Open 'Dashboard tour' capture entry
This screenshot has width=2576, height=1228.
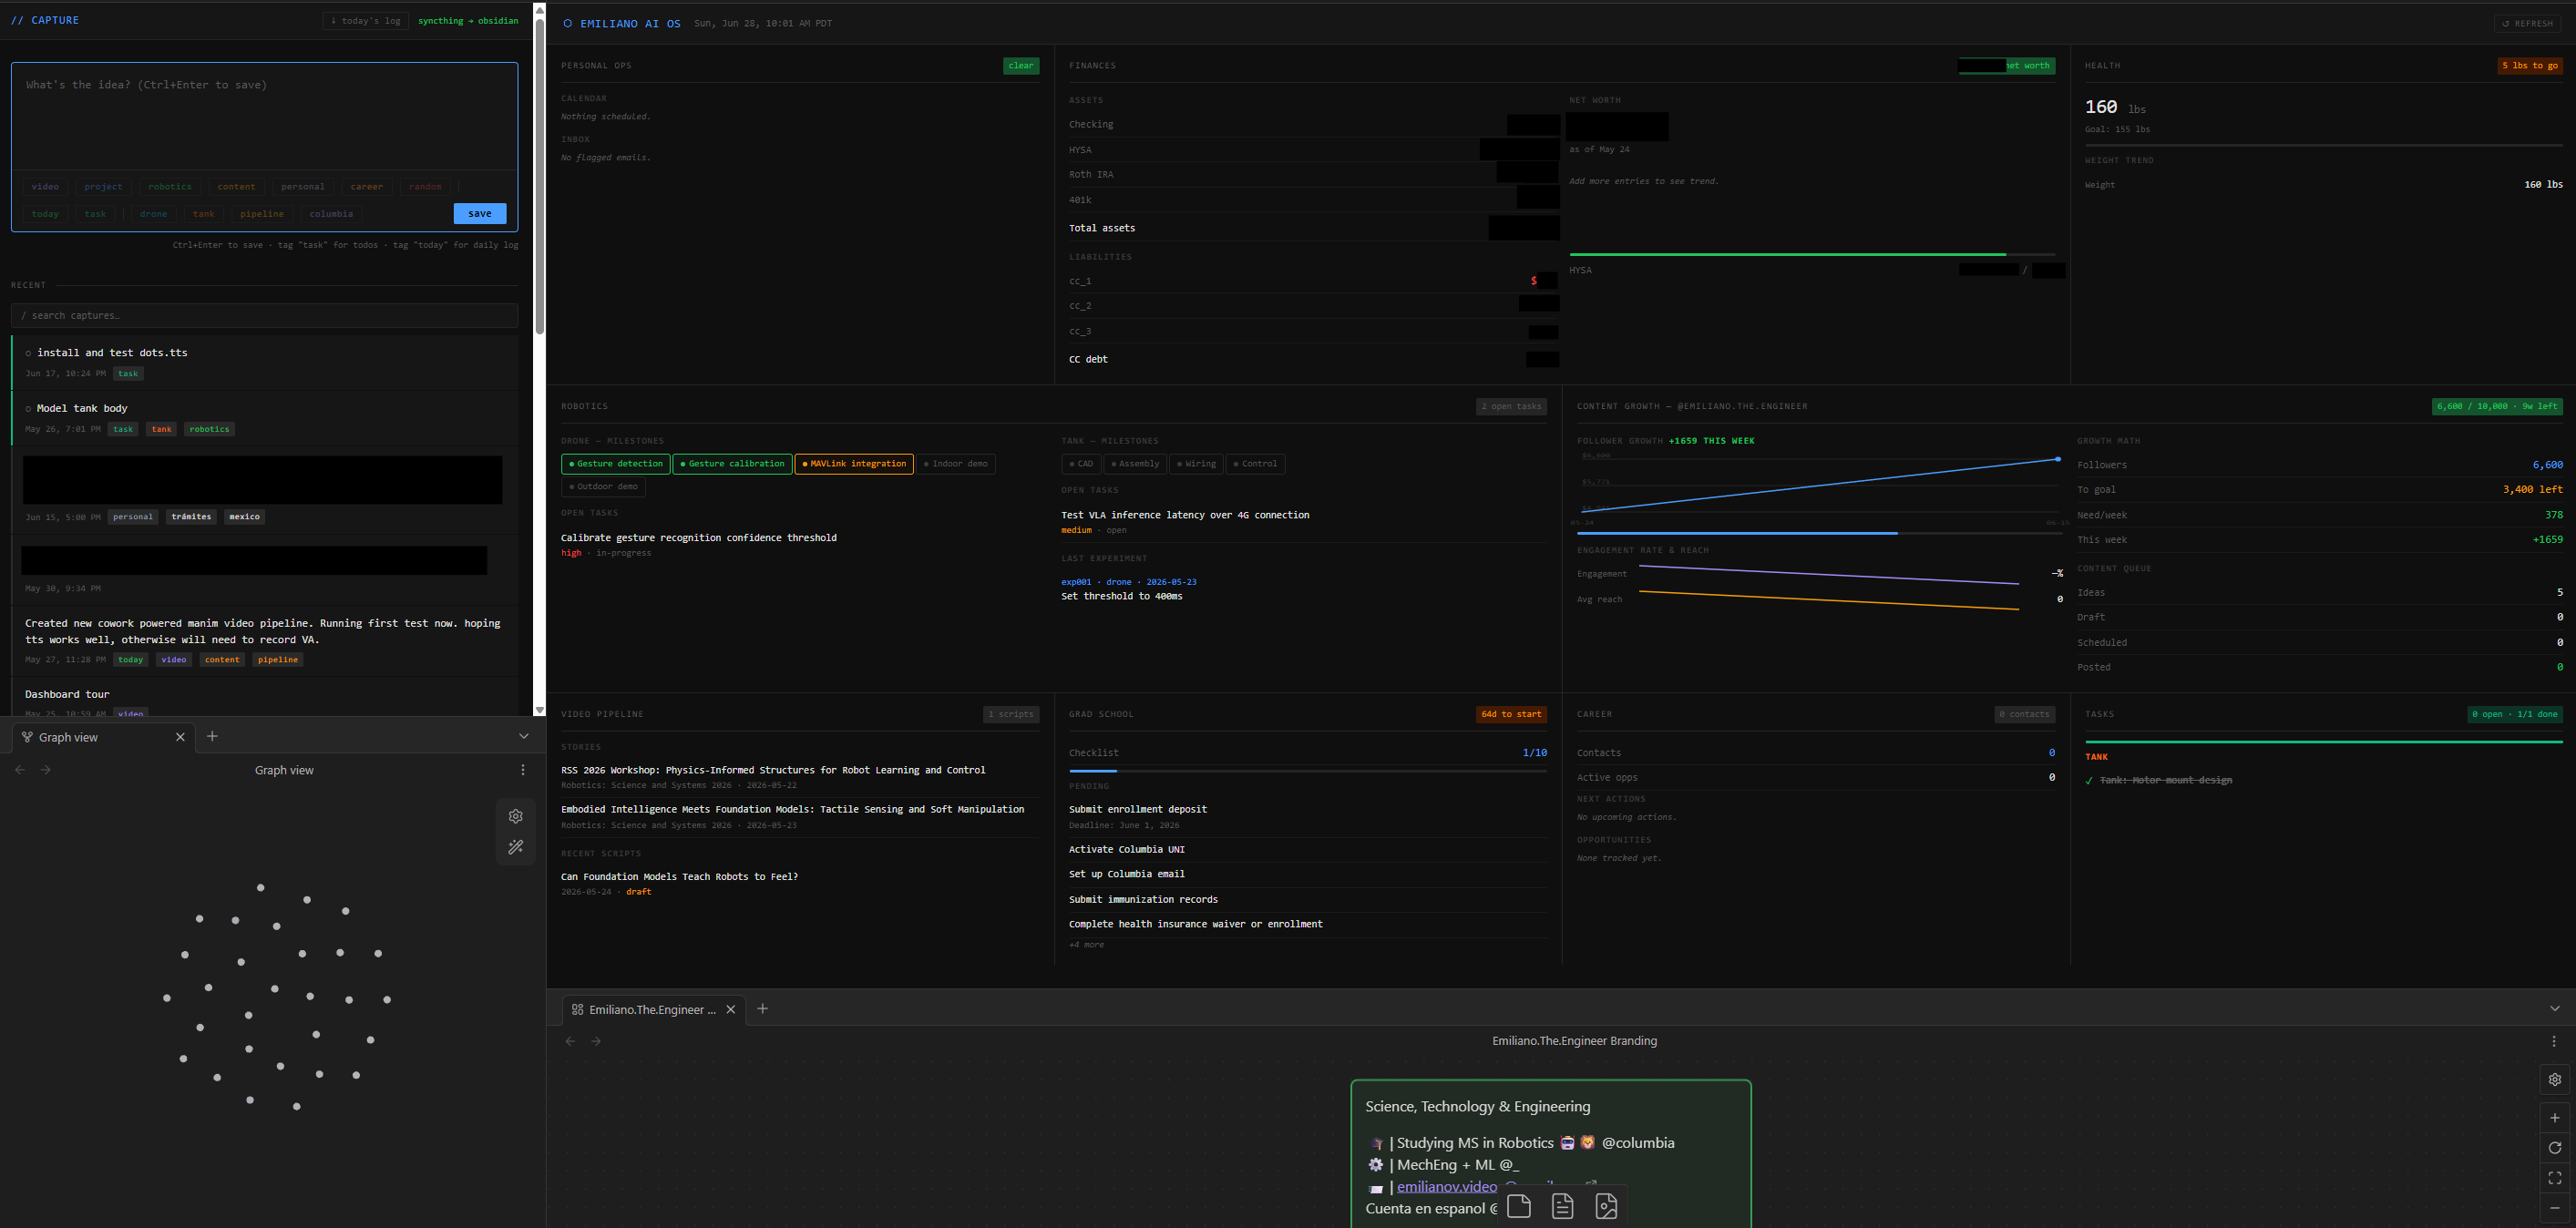coord(67,694)
